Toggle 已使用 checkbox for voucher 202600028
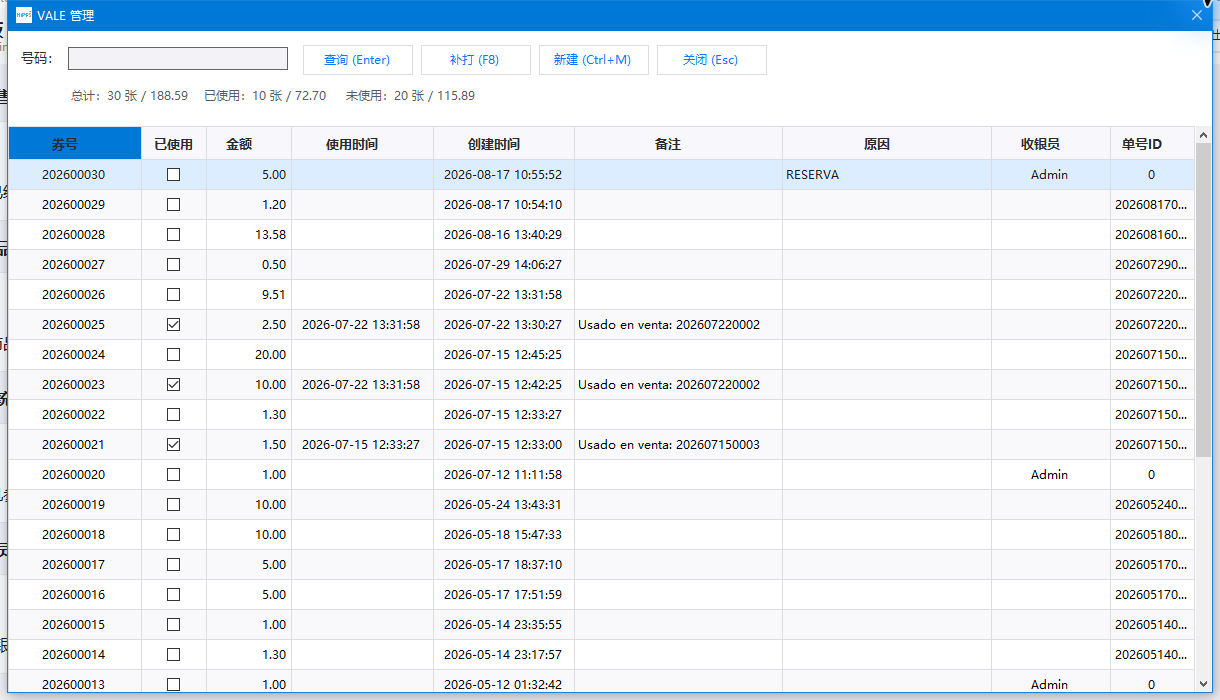1220x700 pixels. (174, 235)
